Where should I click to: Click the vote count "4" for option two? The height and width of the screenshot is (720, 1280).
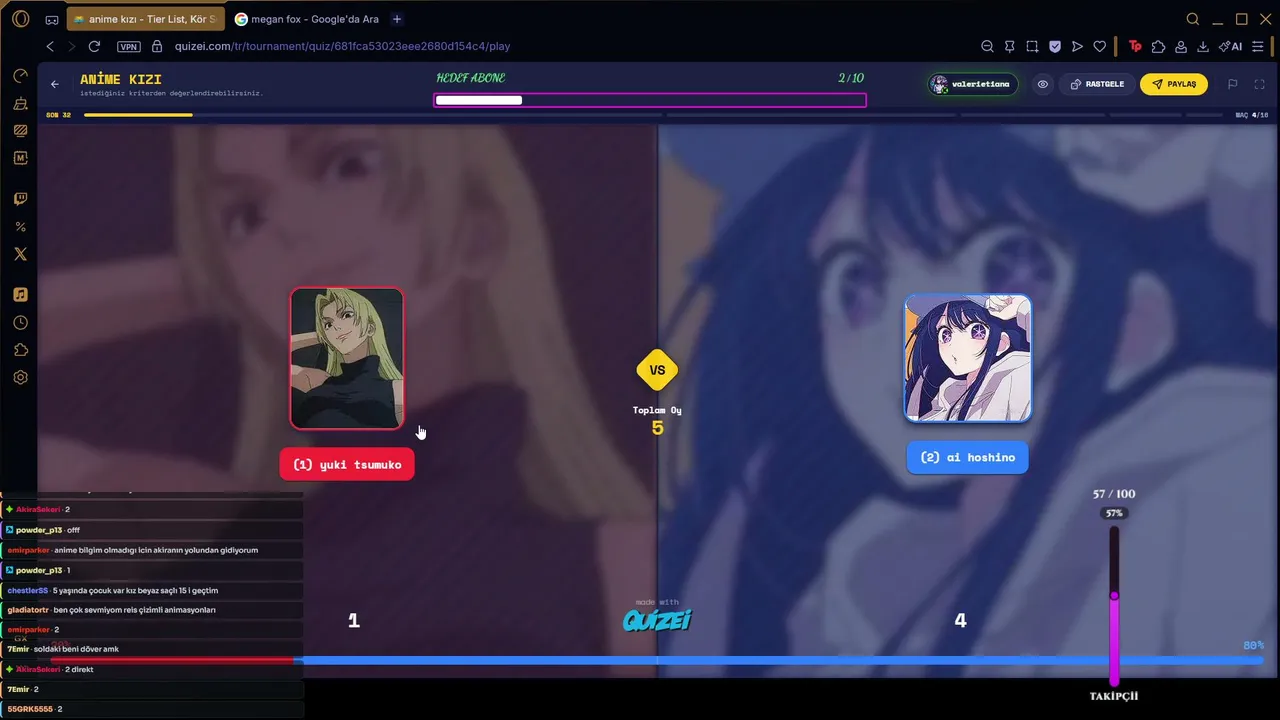tap(960, 620)
